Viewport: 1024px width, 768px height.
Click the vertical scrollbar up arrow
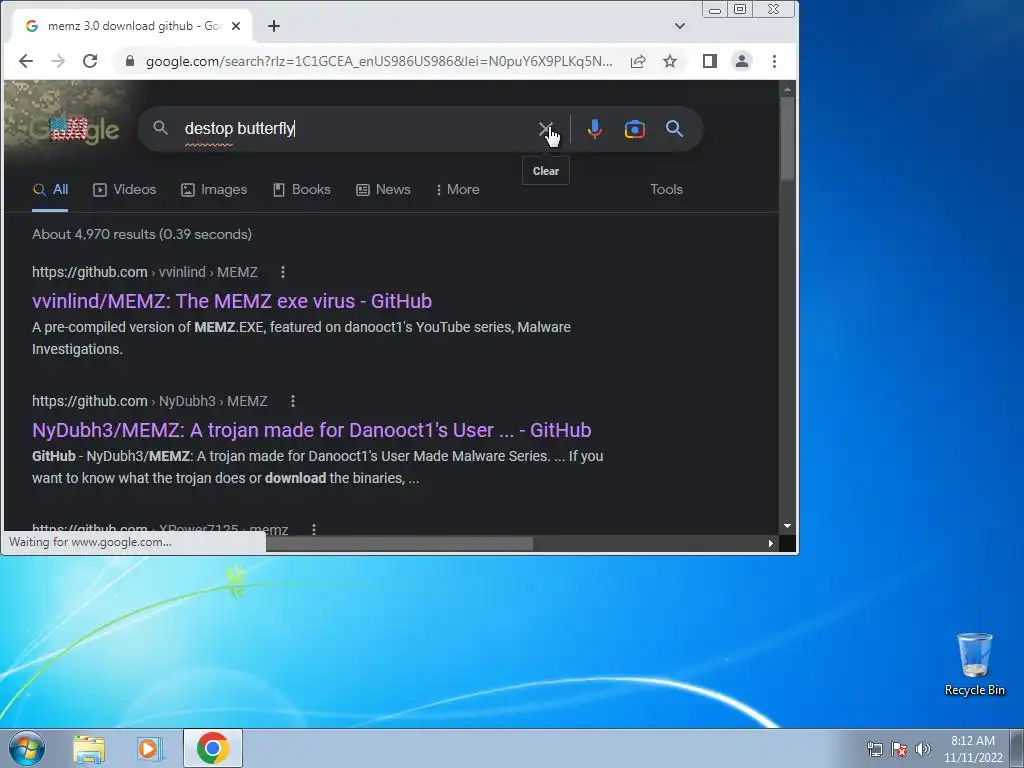[x=787, y=88]
